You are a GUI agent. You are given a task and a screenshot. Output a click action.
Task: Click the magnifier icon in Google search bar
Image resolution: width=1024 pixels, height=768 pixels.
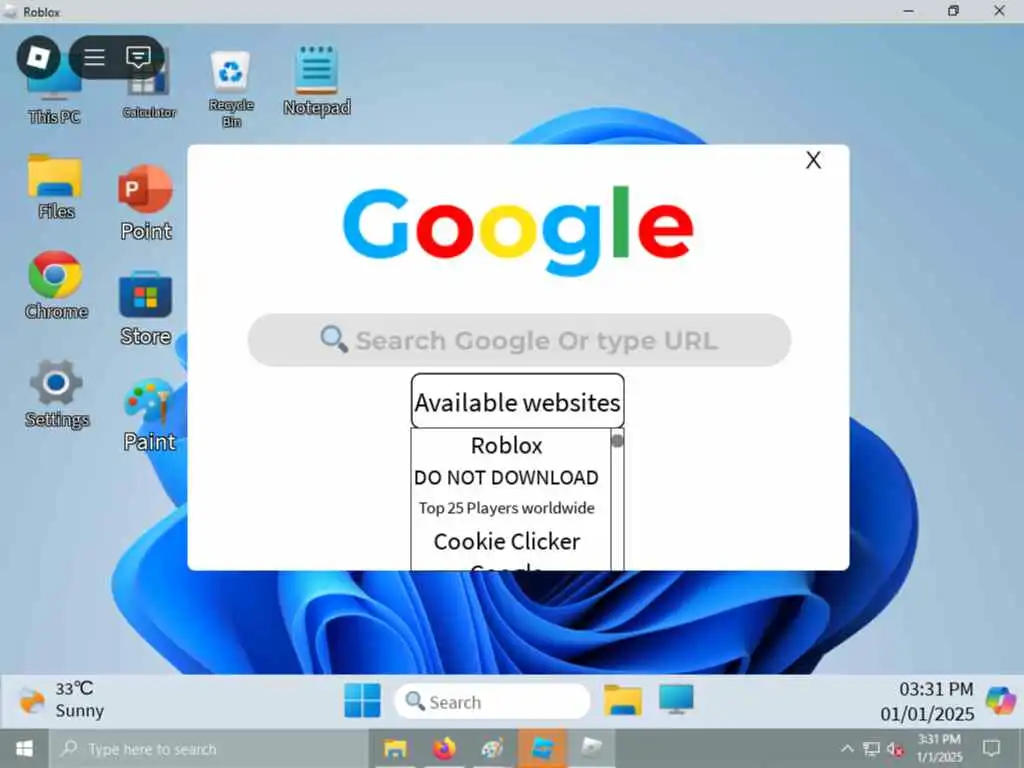[x=334, y=339]
